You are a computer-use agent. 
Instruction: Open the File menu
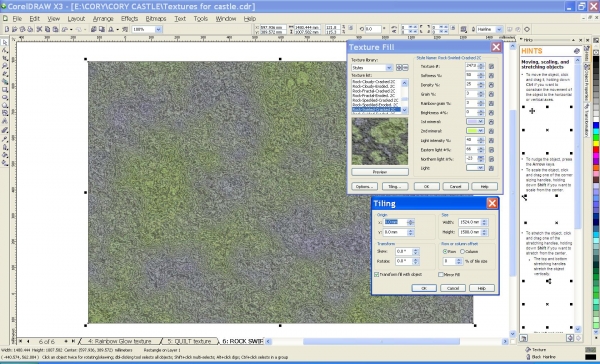[17, 18]
